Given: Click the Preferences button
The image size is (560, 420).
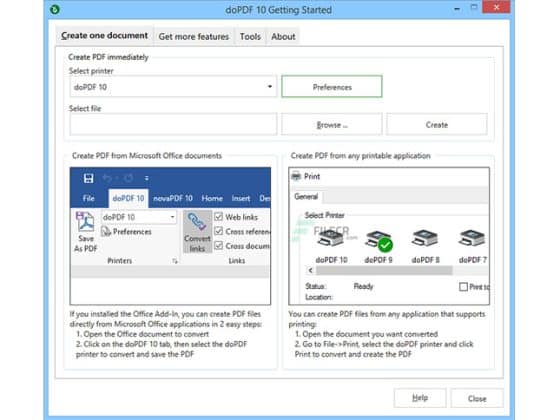Looking at the screenshot, I should pyautogui.click(x=332, y=86).
